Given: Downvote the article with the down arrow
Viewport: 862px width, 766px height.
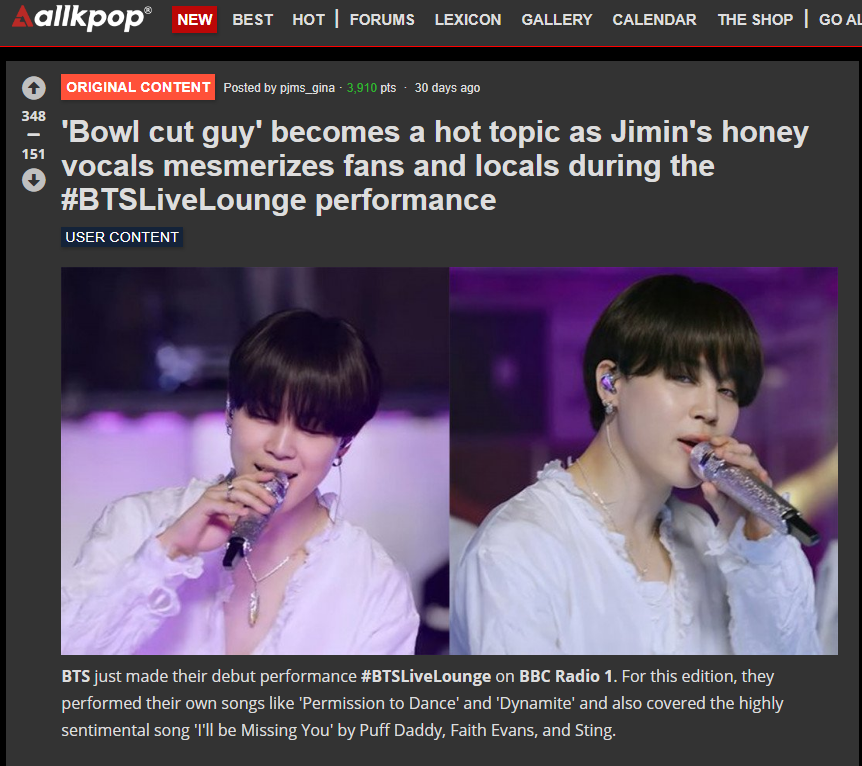Looking at the screenshot, I should (34, 180).
